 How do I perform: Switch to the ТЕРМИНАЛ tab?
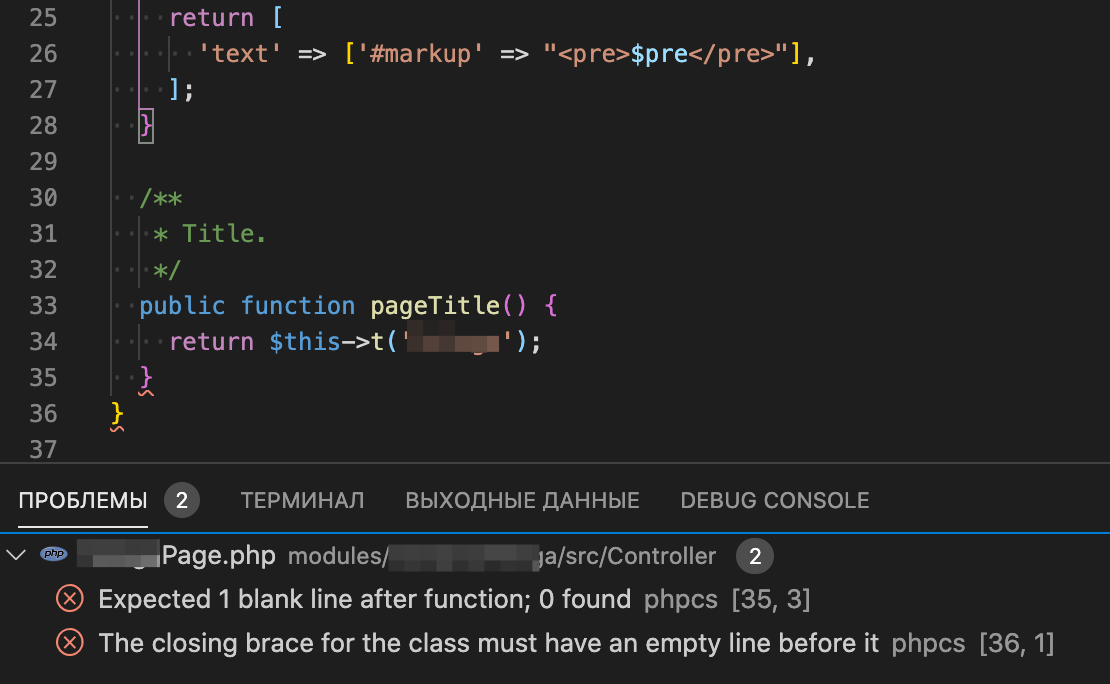coord(302,501)
